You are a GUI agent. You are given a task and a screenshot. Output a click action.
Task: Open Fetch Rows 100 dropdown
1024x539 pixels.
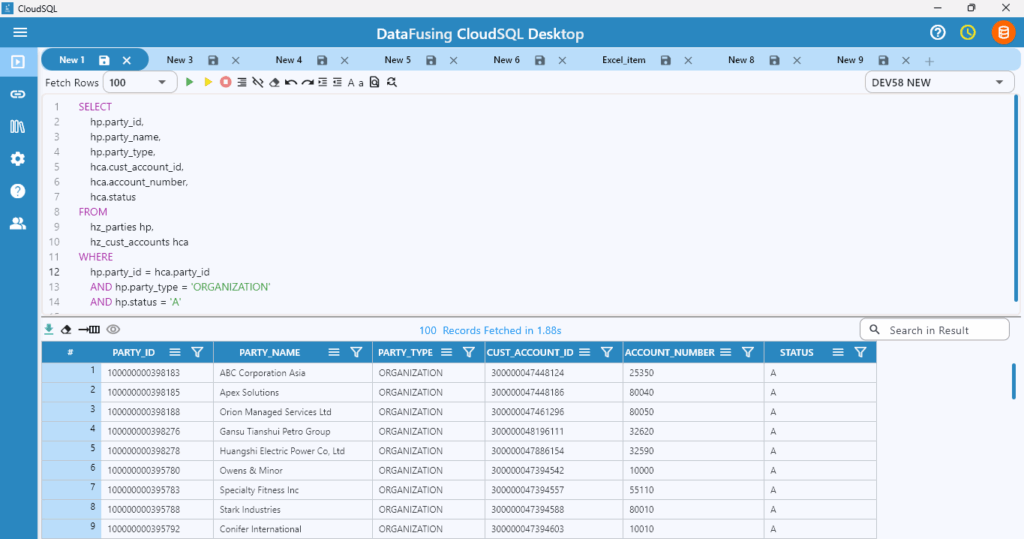pos(140,82)
